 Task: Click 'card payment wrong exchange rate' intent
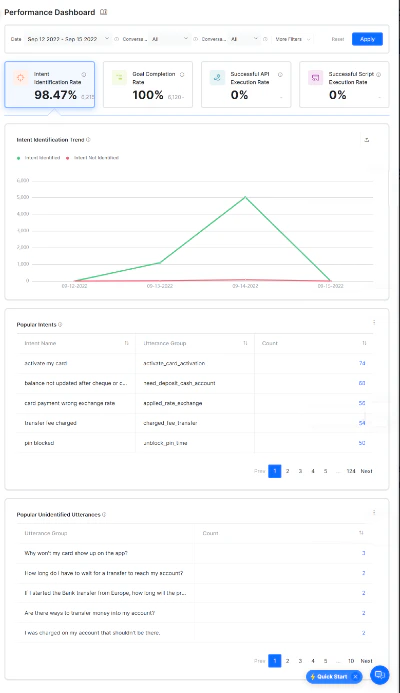coord(69,403)
